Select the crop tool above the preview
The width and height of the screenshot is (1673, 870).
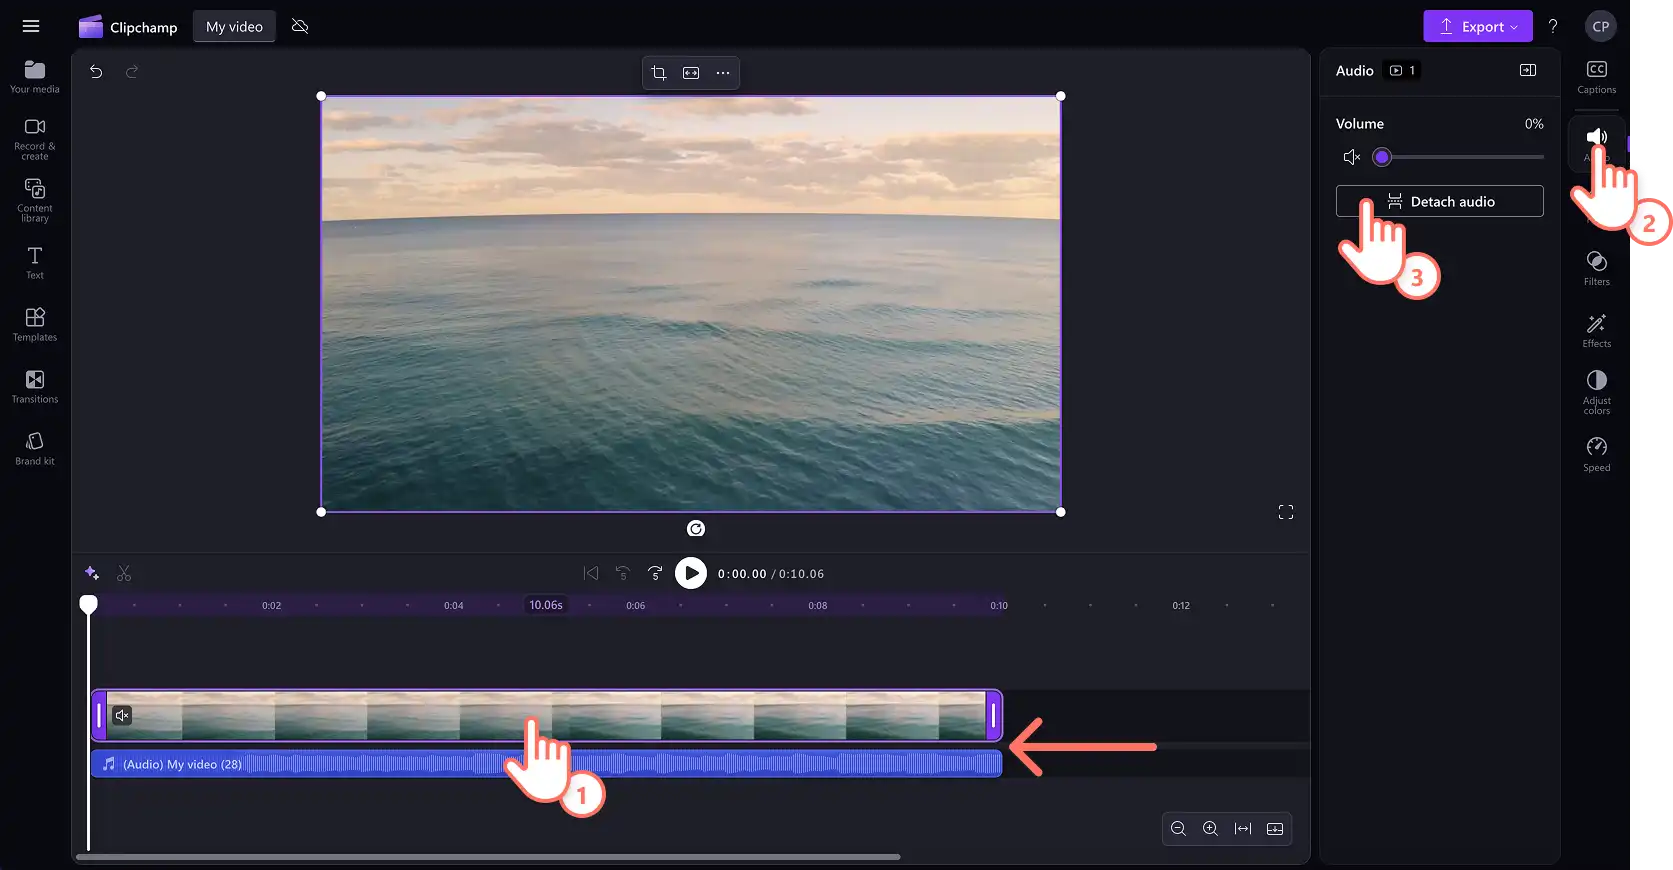point(659,73)
